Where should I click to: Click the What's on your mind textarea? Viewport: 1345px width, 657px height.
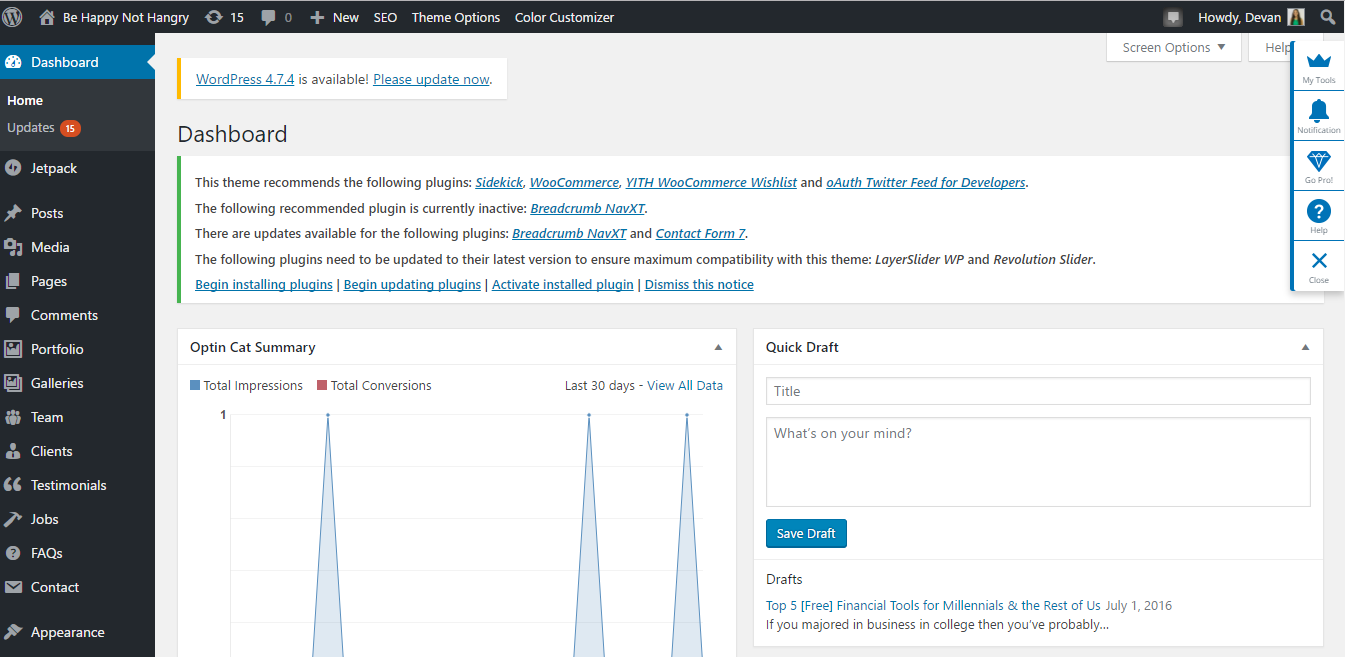(1038, 462)
